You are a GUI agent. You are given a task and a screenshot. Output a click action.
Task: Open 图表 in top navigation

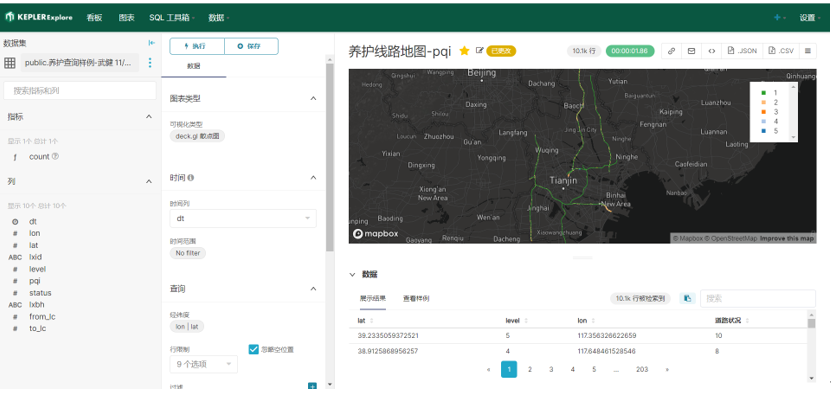pyautogui.click(x=126, y=17)
